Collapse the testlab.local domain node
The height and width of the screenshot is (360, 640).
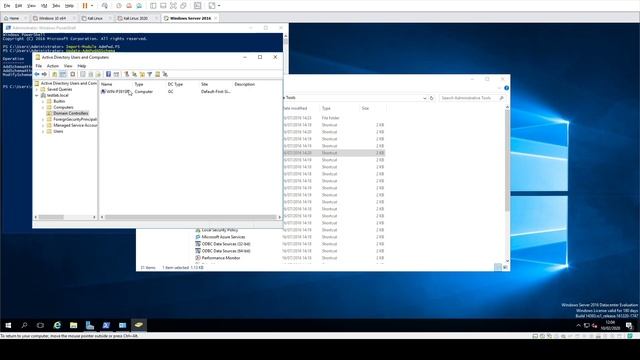[37, 96]
